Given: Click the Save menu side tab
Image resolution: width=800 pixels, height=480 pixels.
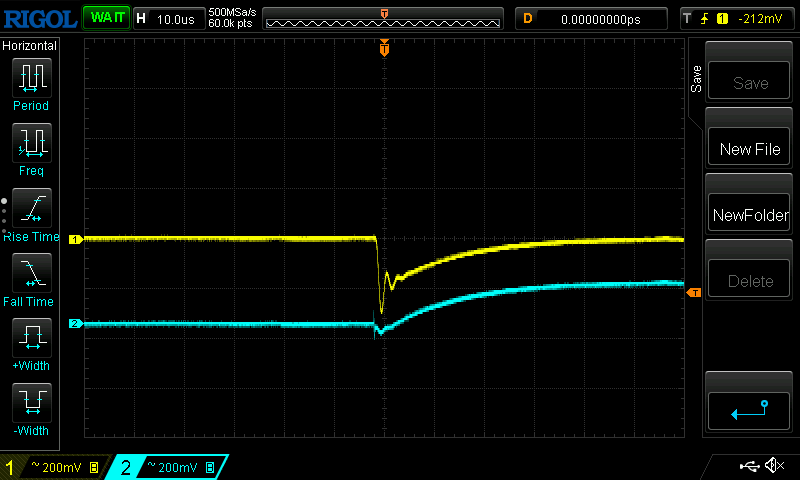Looking at the screenshot, I should coord(696,79).
